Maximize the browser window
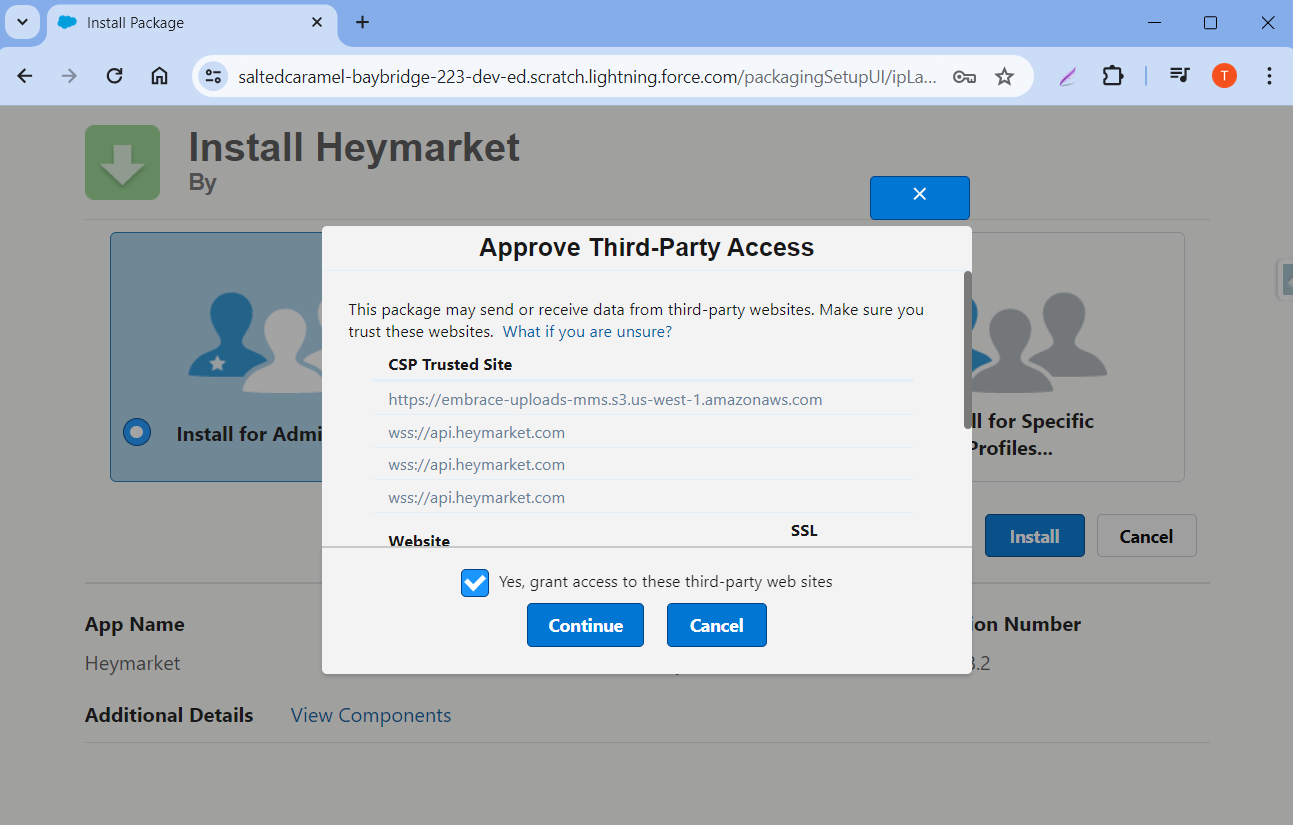The height and width of the screenshot is (825, 1293). pos(1210,22)
